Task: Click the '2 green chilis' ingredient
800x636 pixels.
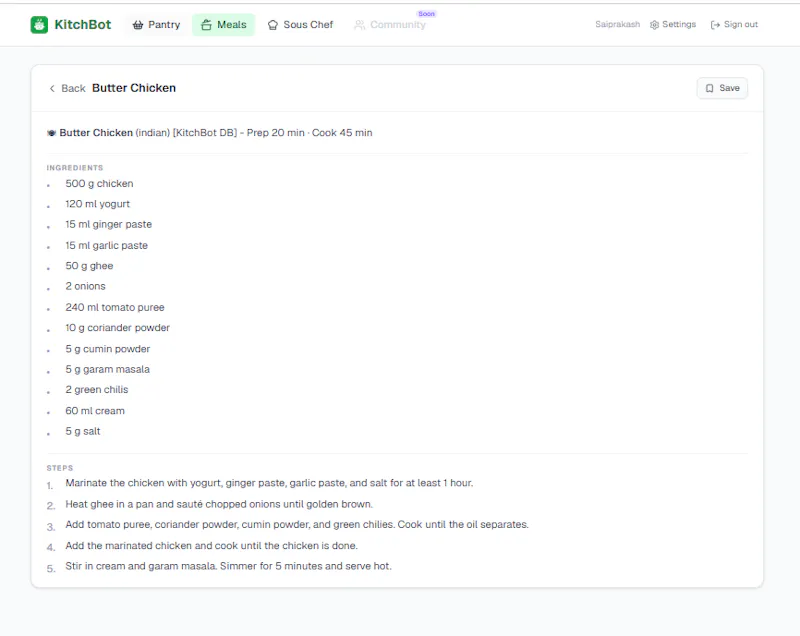Action: (x=97, y=390)
